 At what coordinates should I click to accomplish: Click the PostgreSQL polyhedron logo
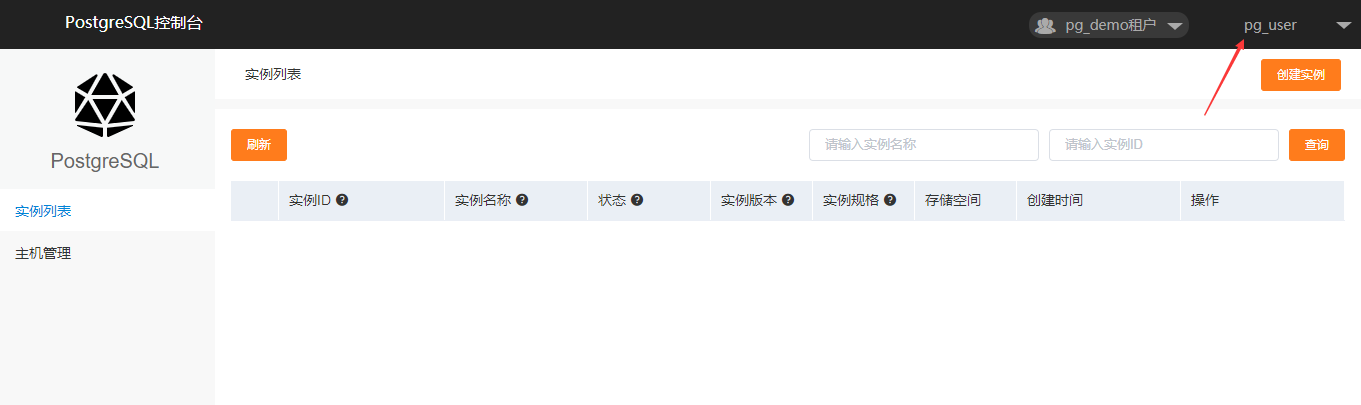[105, 105]
